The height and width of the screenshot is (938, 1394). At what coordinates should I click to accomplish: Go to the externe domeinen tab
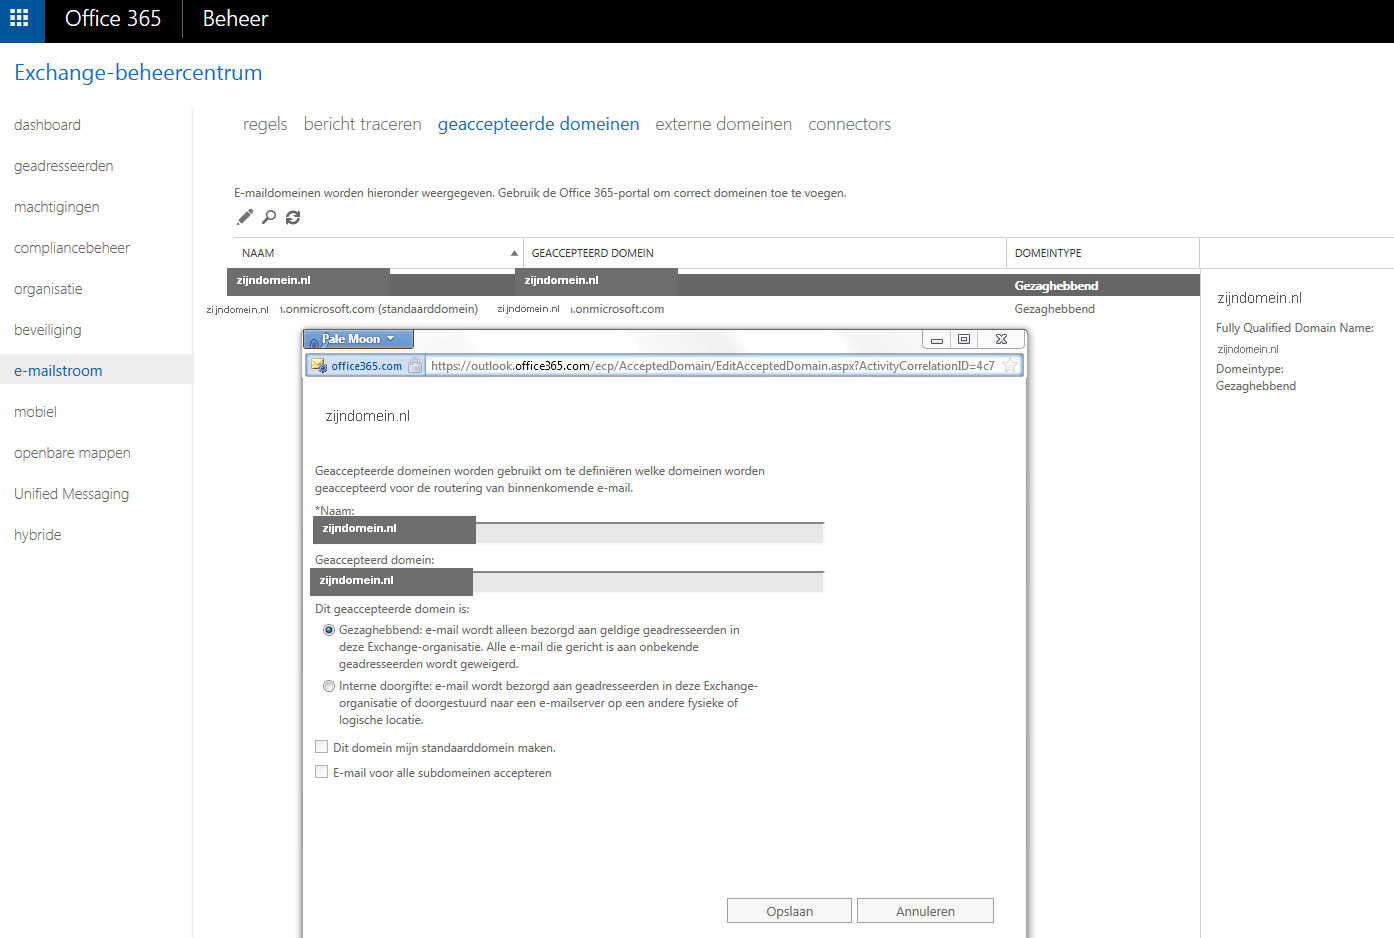[724, 124]
